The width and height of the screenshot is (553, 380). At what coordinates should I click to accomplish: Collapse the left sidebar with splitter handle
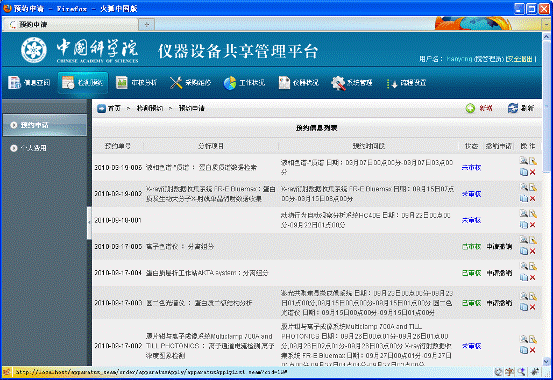pyautogui.click(x=89, y=222)
